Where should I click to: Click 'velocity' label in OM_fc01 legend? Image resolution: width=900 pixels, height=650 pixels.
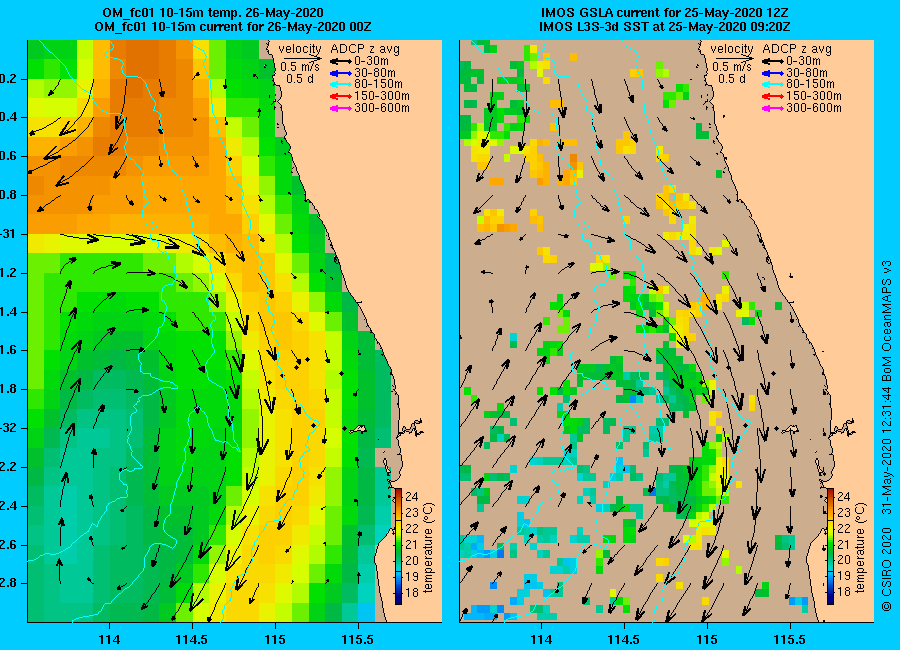point(300,49)
